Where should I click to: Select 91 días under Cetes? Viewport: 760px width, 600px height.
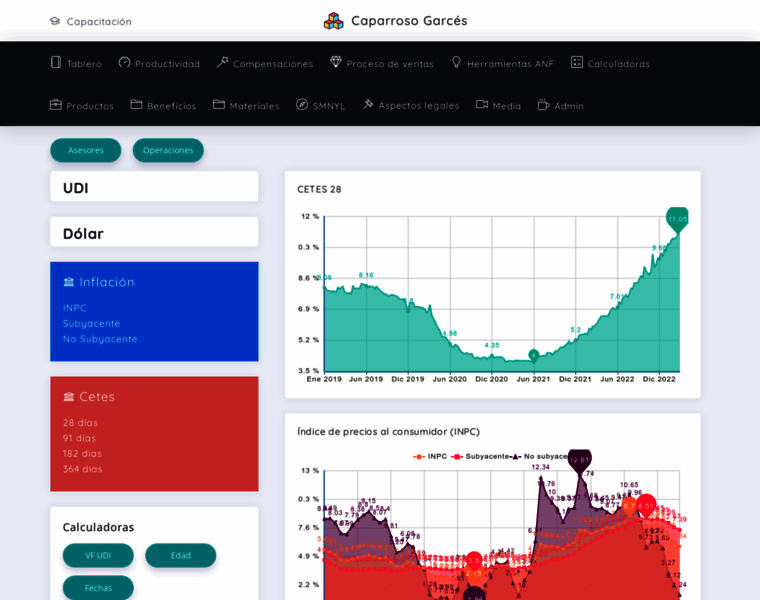(80, 438)
